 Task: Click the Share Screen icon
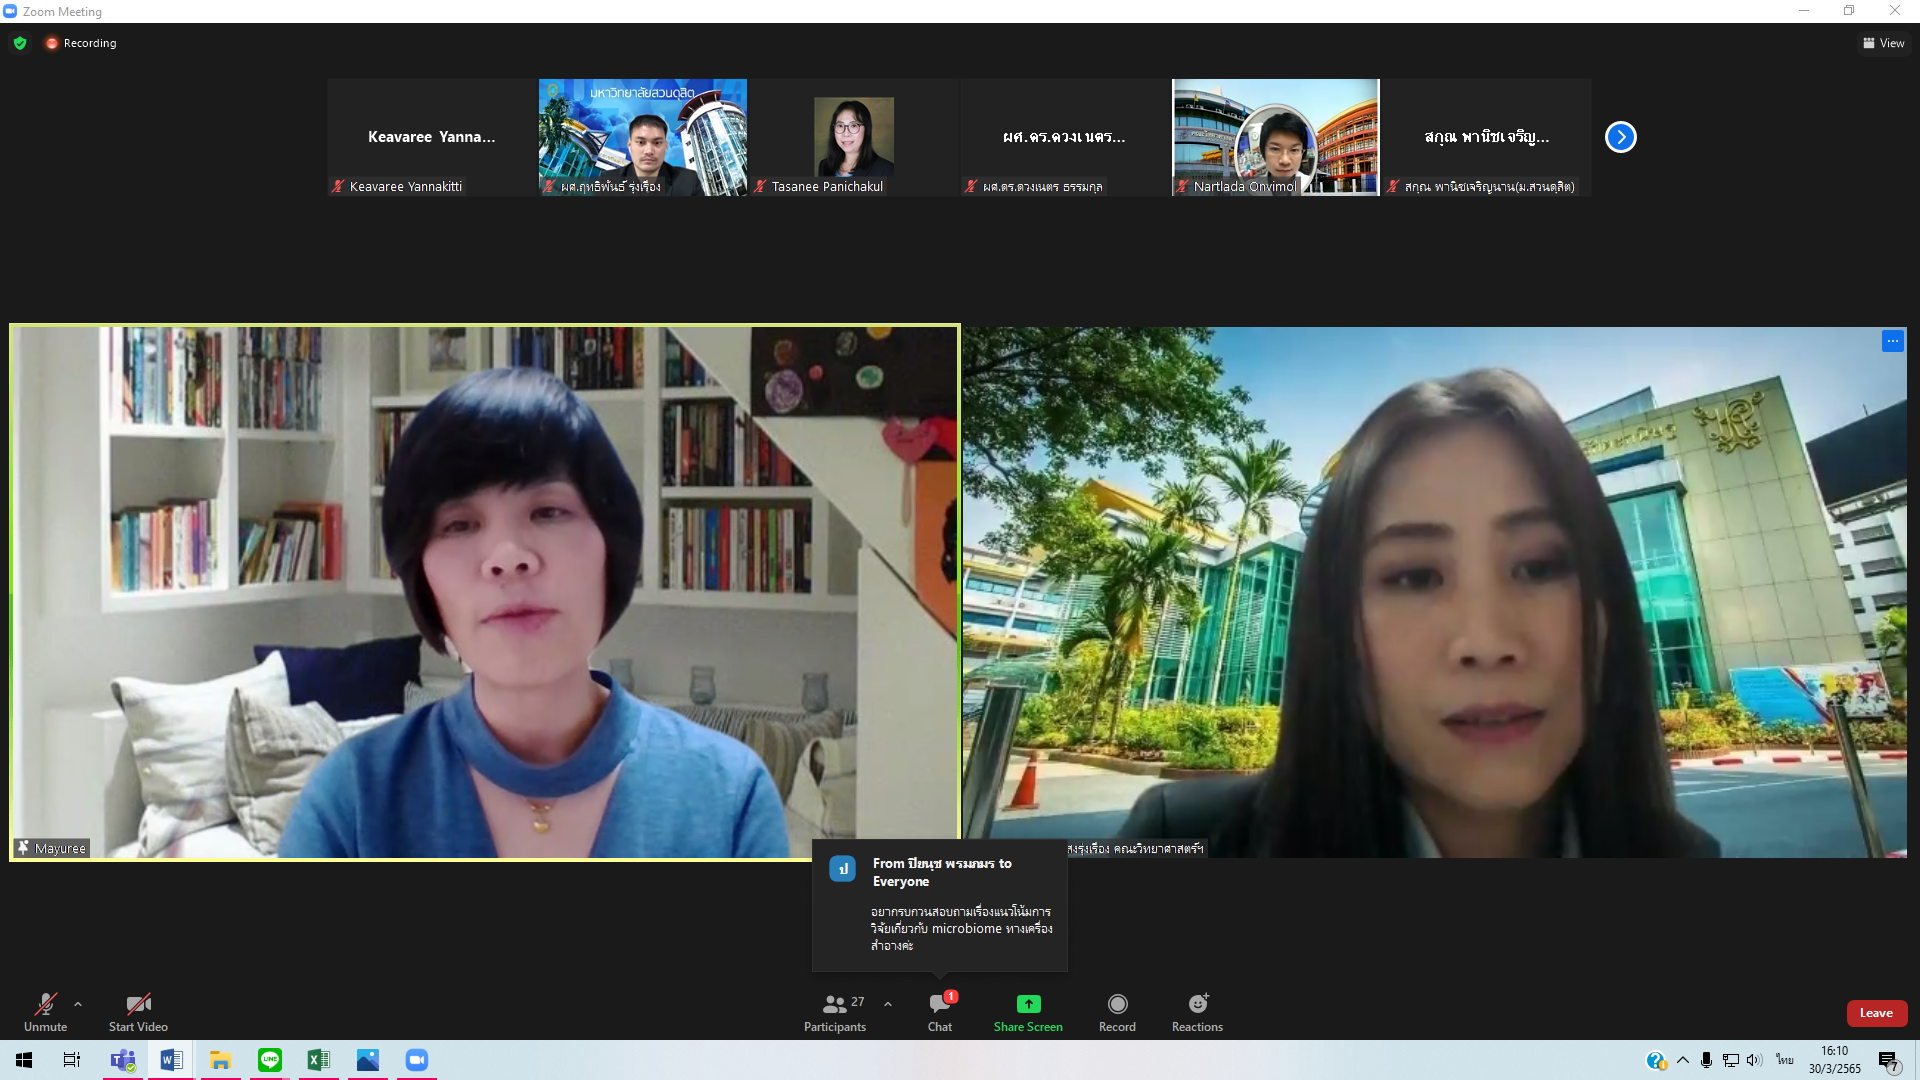(1028, 1004)
